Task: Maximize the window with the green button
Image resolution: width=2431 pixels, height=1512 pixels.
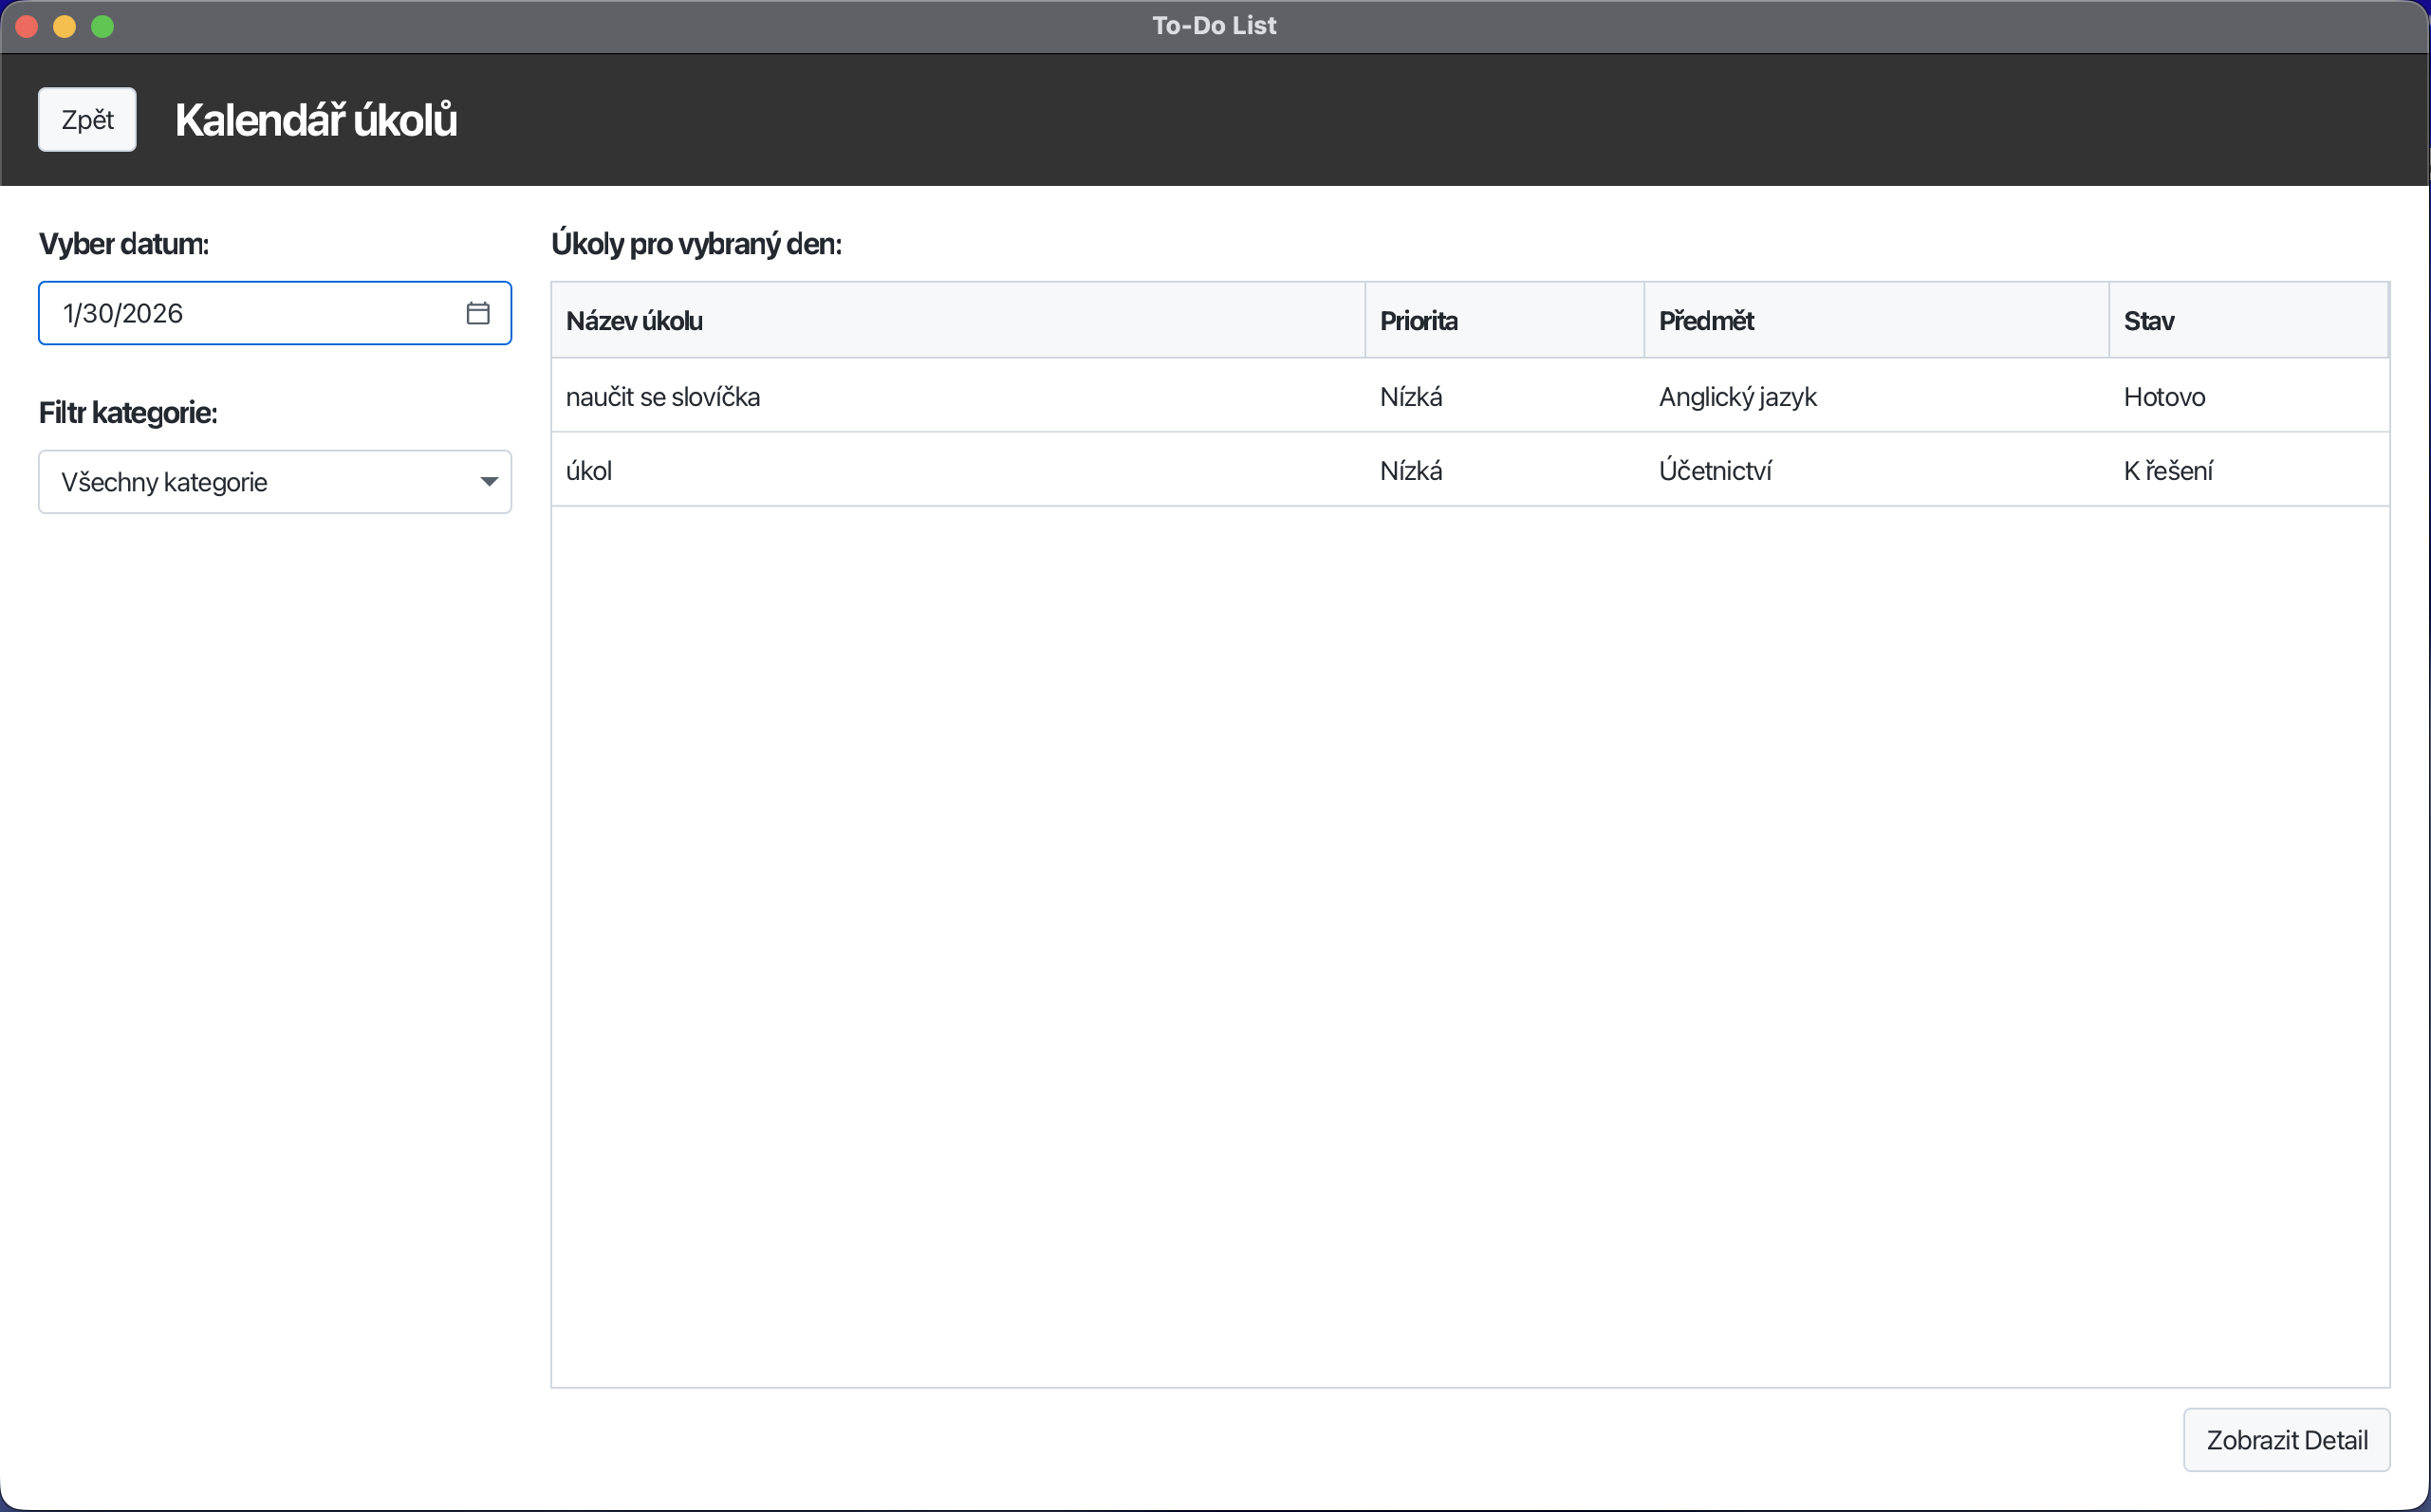Action: coord(103,26)
